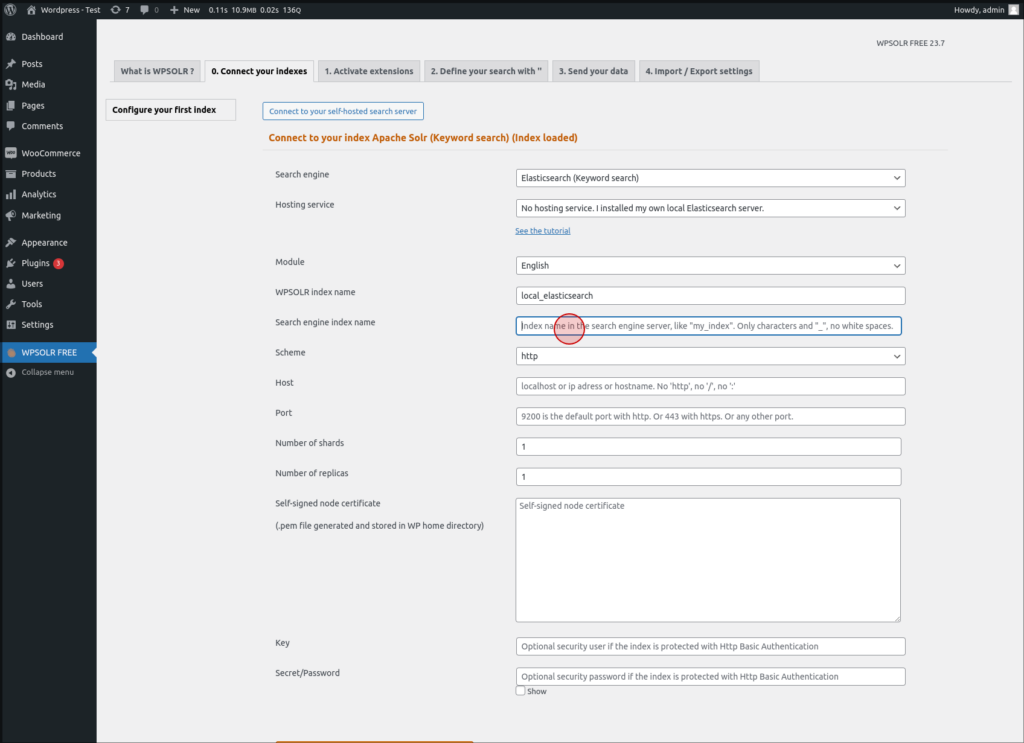This screenshot has width=1024, height=743.
Task: Open Media library icon in sidebar
Action: tap(10, 84)
